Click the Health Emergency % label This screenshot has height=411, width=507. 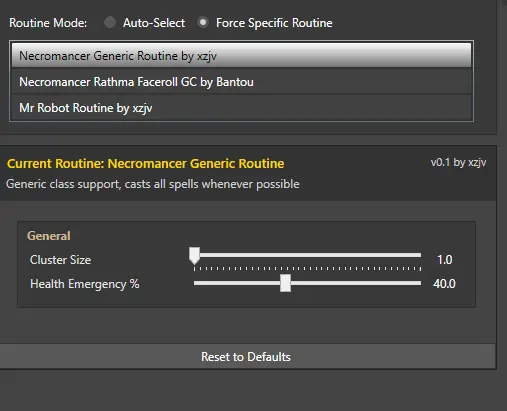pos(85,284)
